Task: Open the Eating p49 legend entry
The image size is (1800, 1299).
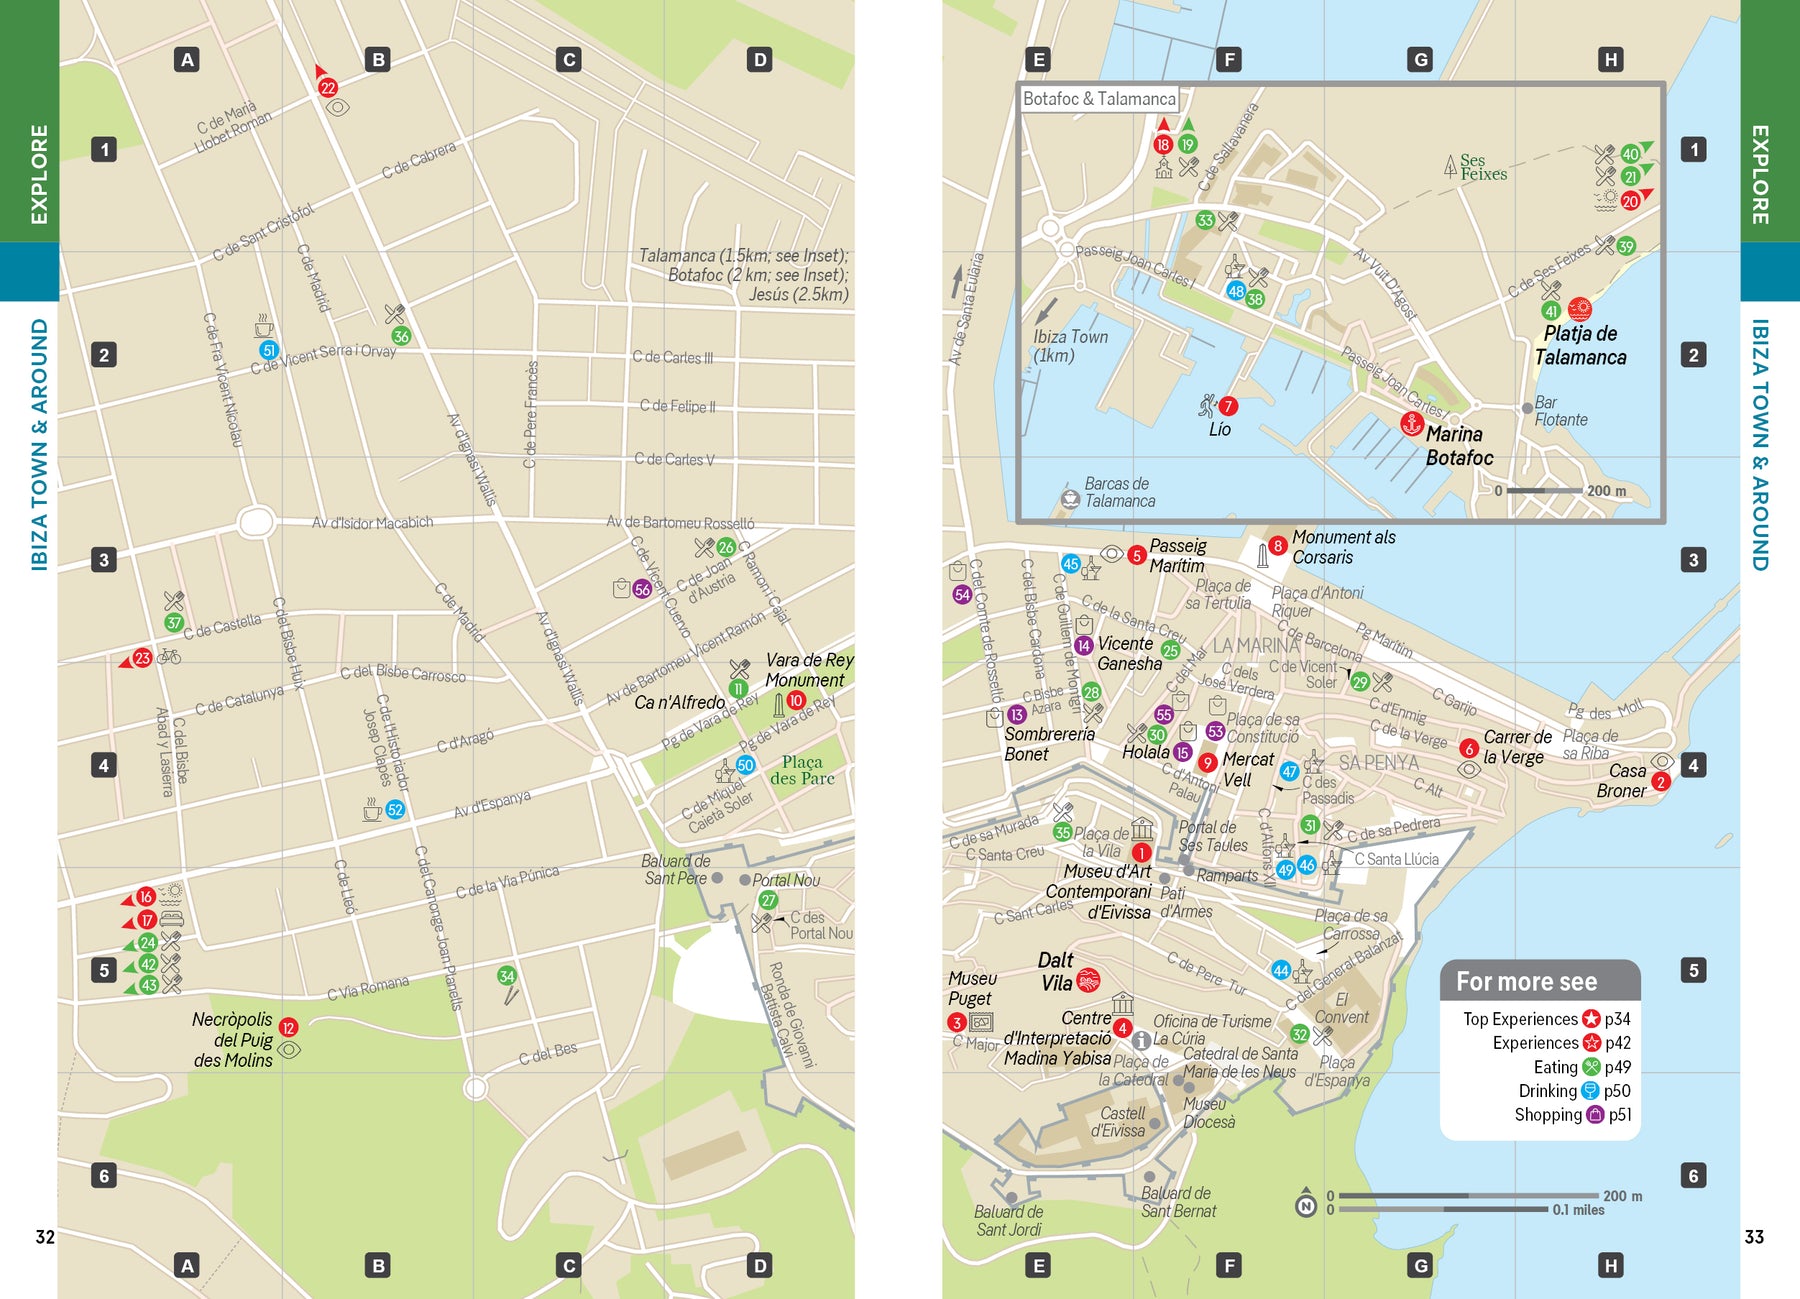Action: pos(1580,1067)
